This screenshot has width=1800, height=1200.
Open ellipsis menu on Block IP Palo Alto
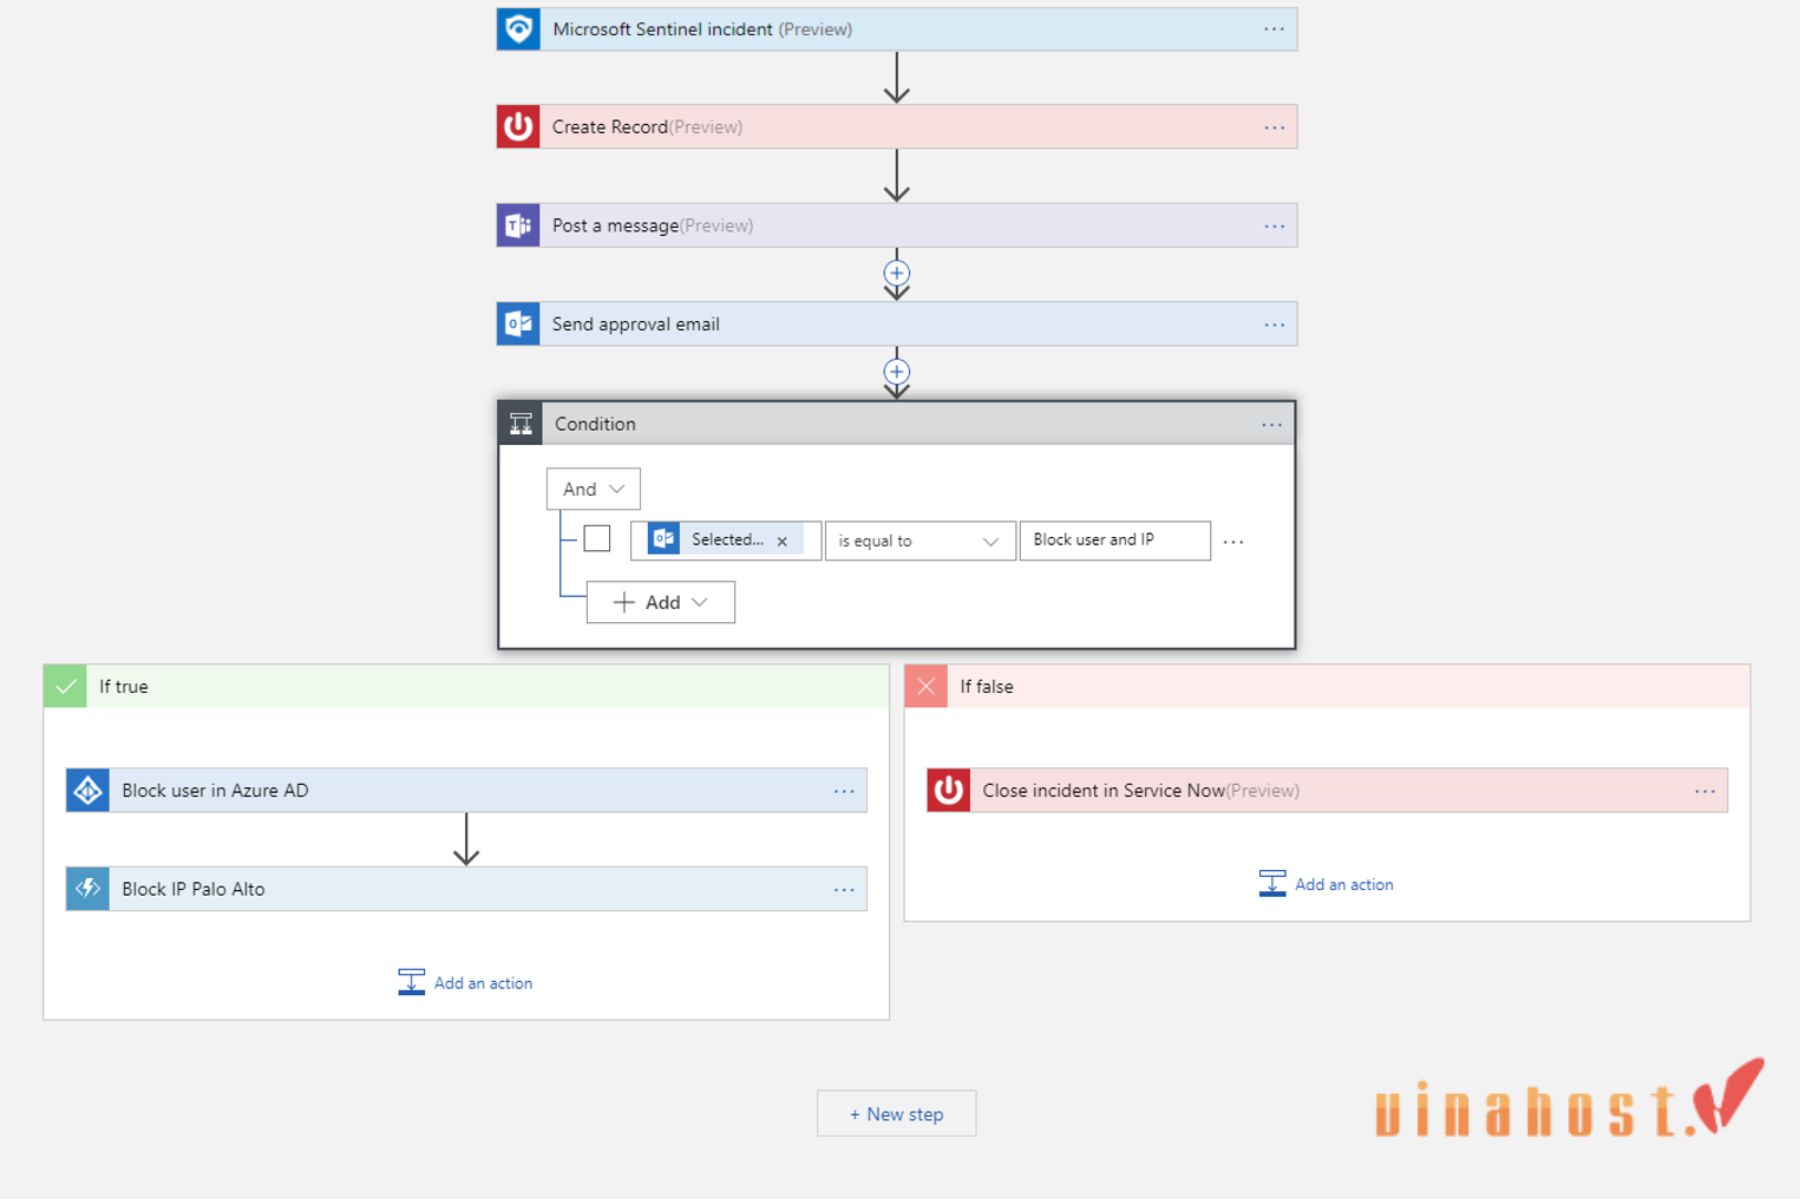click(844, 890)
